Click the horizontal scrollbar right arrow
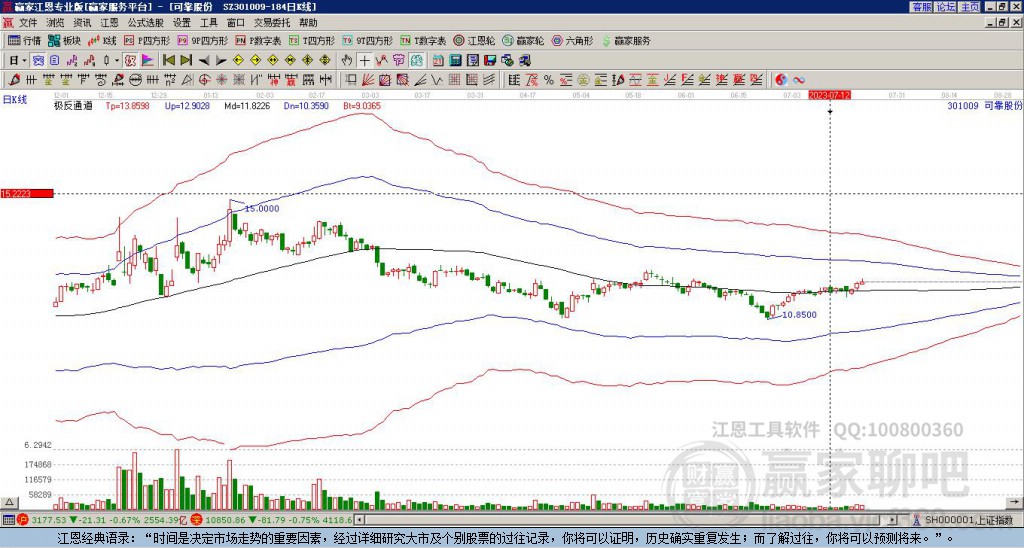This screenshot has width=1024, height=548. pyautogui.click(x=893, y=520)
